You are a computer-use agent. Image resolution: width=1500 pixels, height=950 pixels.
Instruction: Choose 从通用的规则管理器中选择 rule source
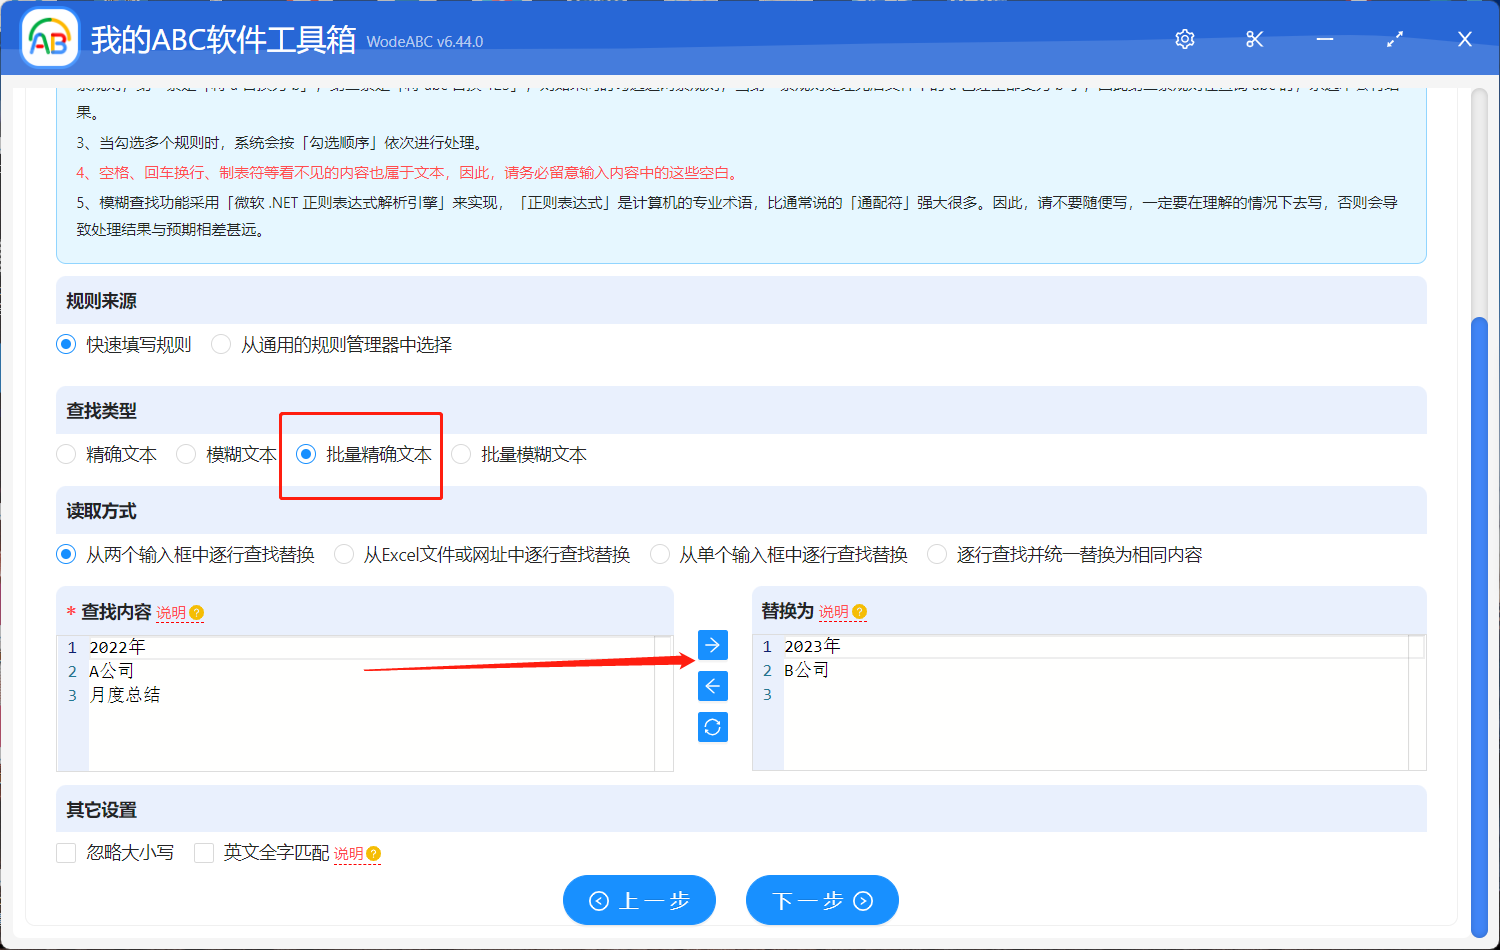coord(220,344)
